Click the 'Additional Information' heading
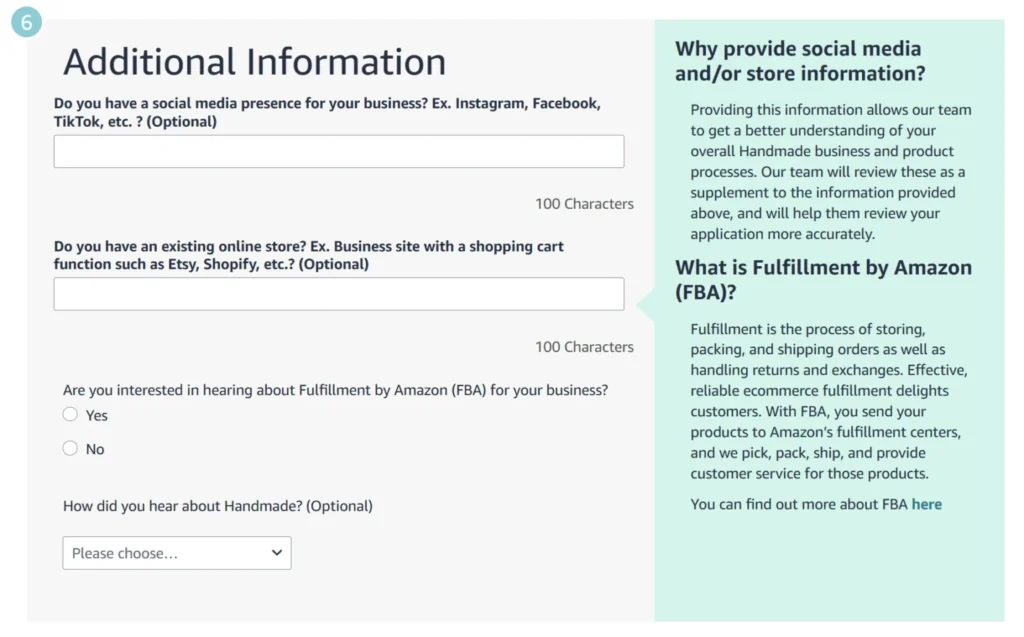Image resolution: width=1024 pixels, height=637 pixels. [254, 62]
